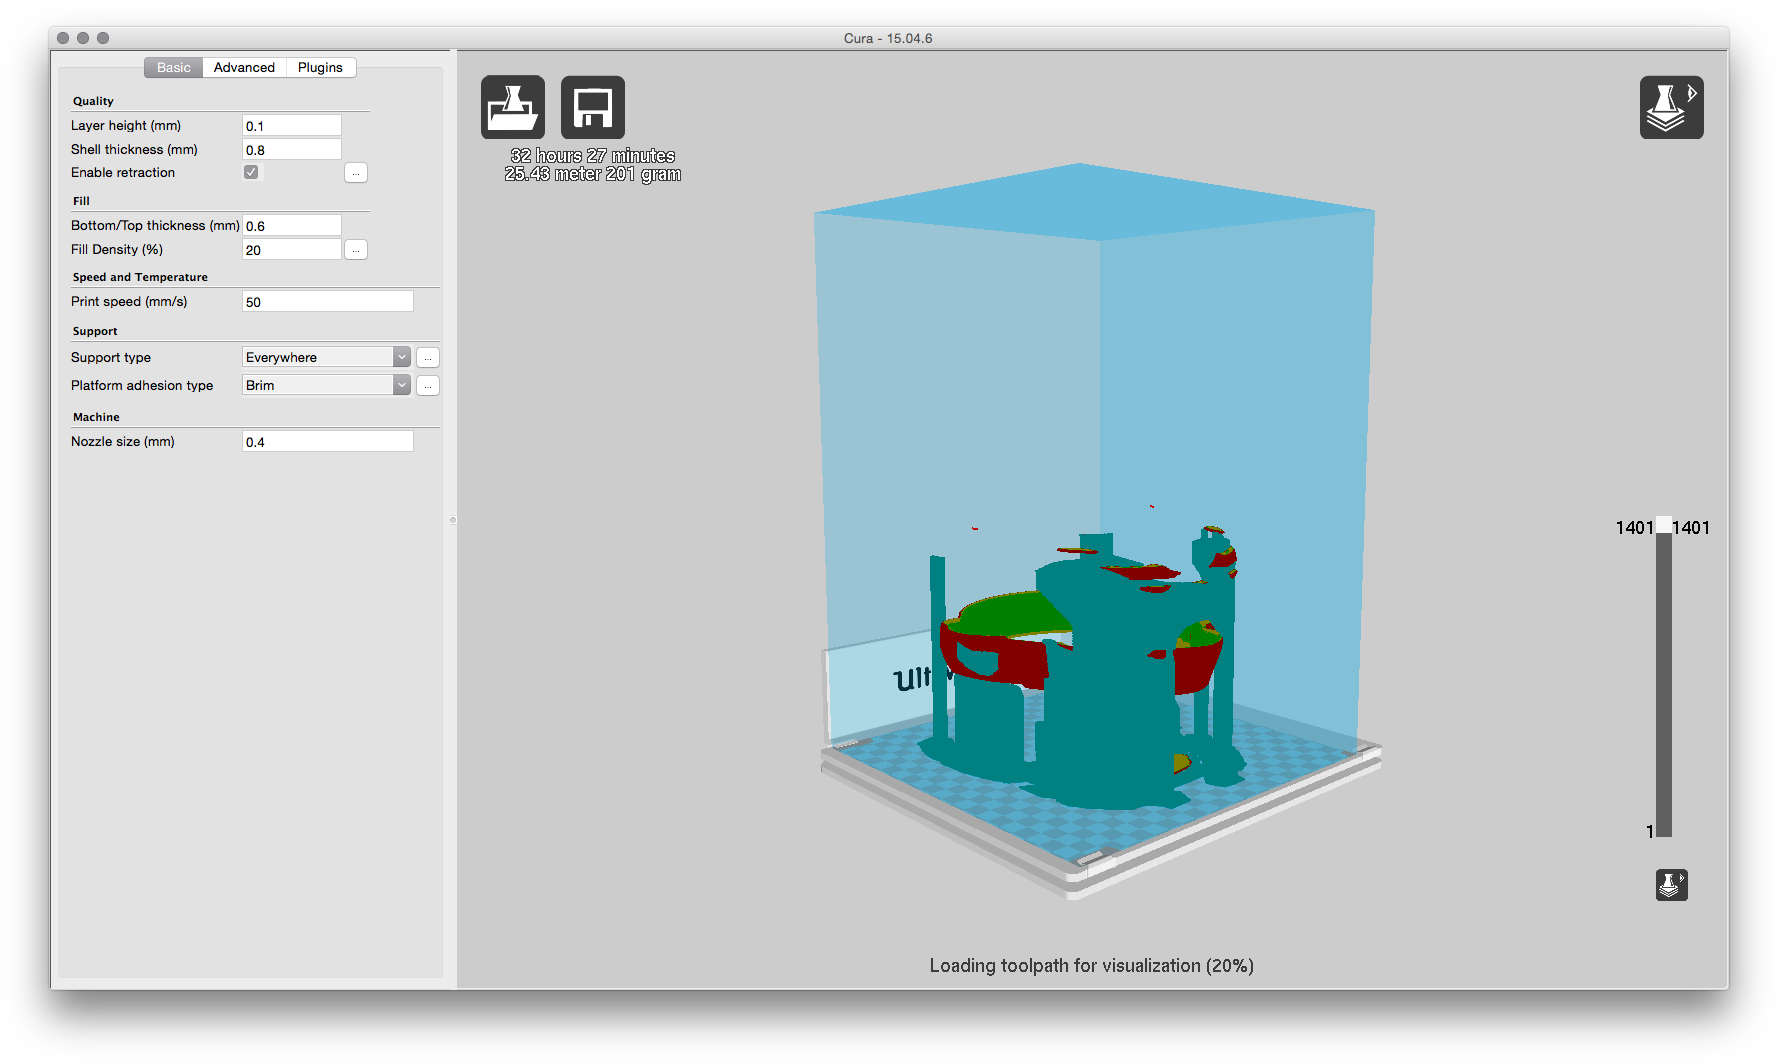Open Fill Density extra settings button

pyautogui.click(x=356, y=250)
